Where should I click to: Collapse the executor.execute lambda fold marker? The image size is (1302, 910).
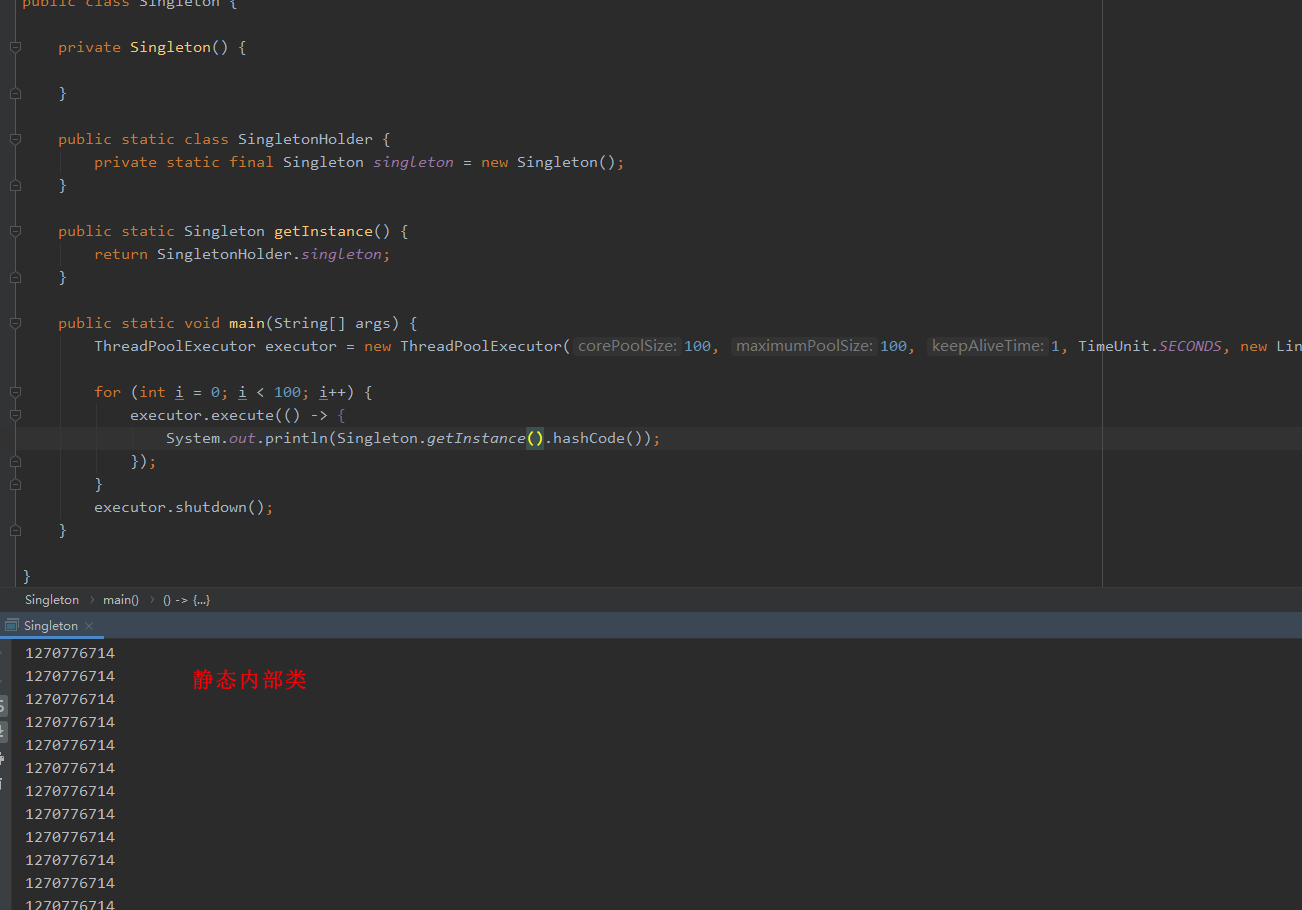15,415
